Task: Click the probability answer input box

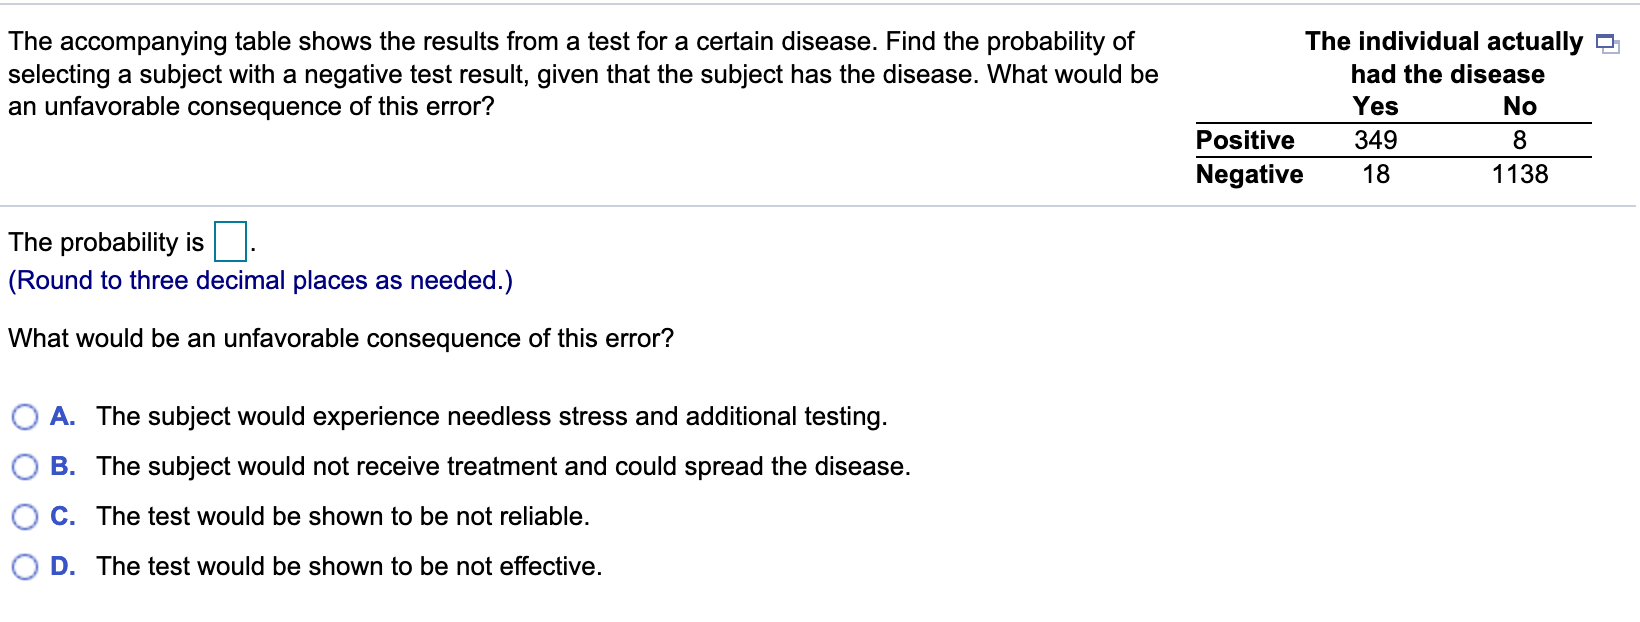Action: point(230,242)
